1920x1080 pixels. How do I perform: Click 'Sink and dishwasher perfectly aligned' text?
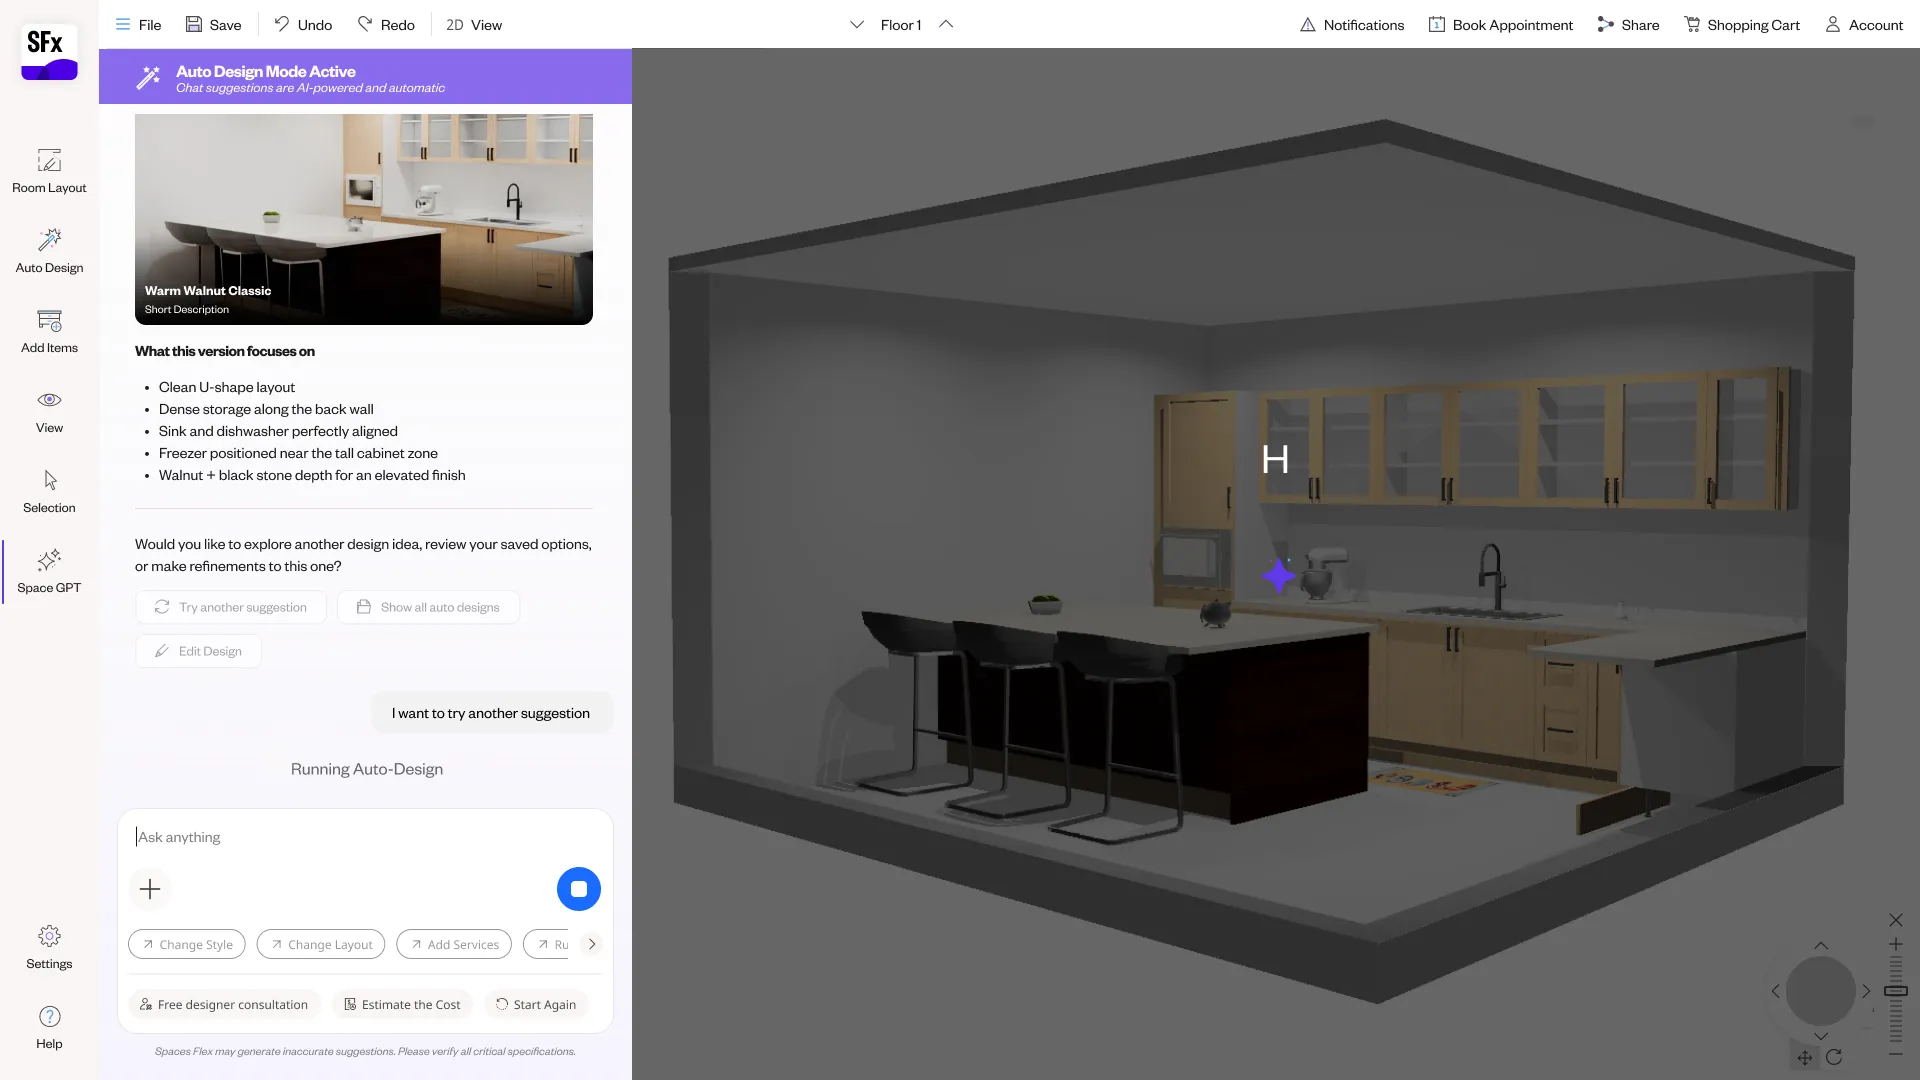point(278,431)
